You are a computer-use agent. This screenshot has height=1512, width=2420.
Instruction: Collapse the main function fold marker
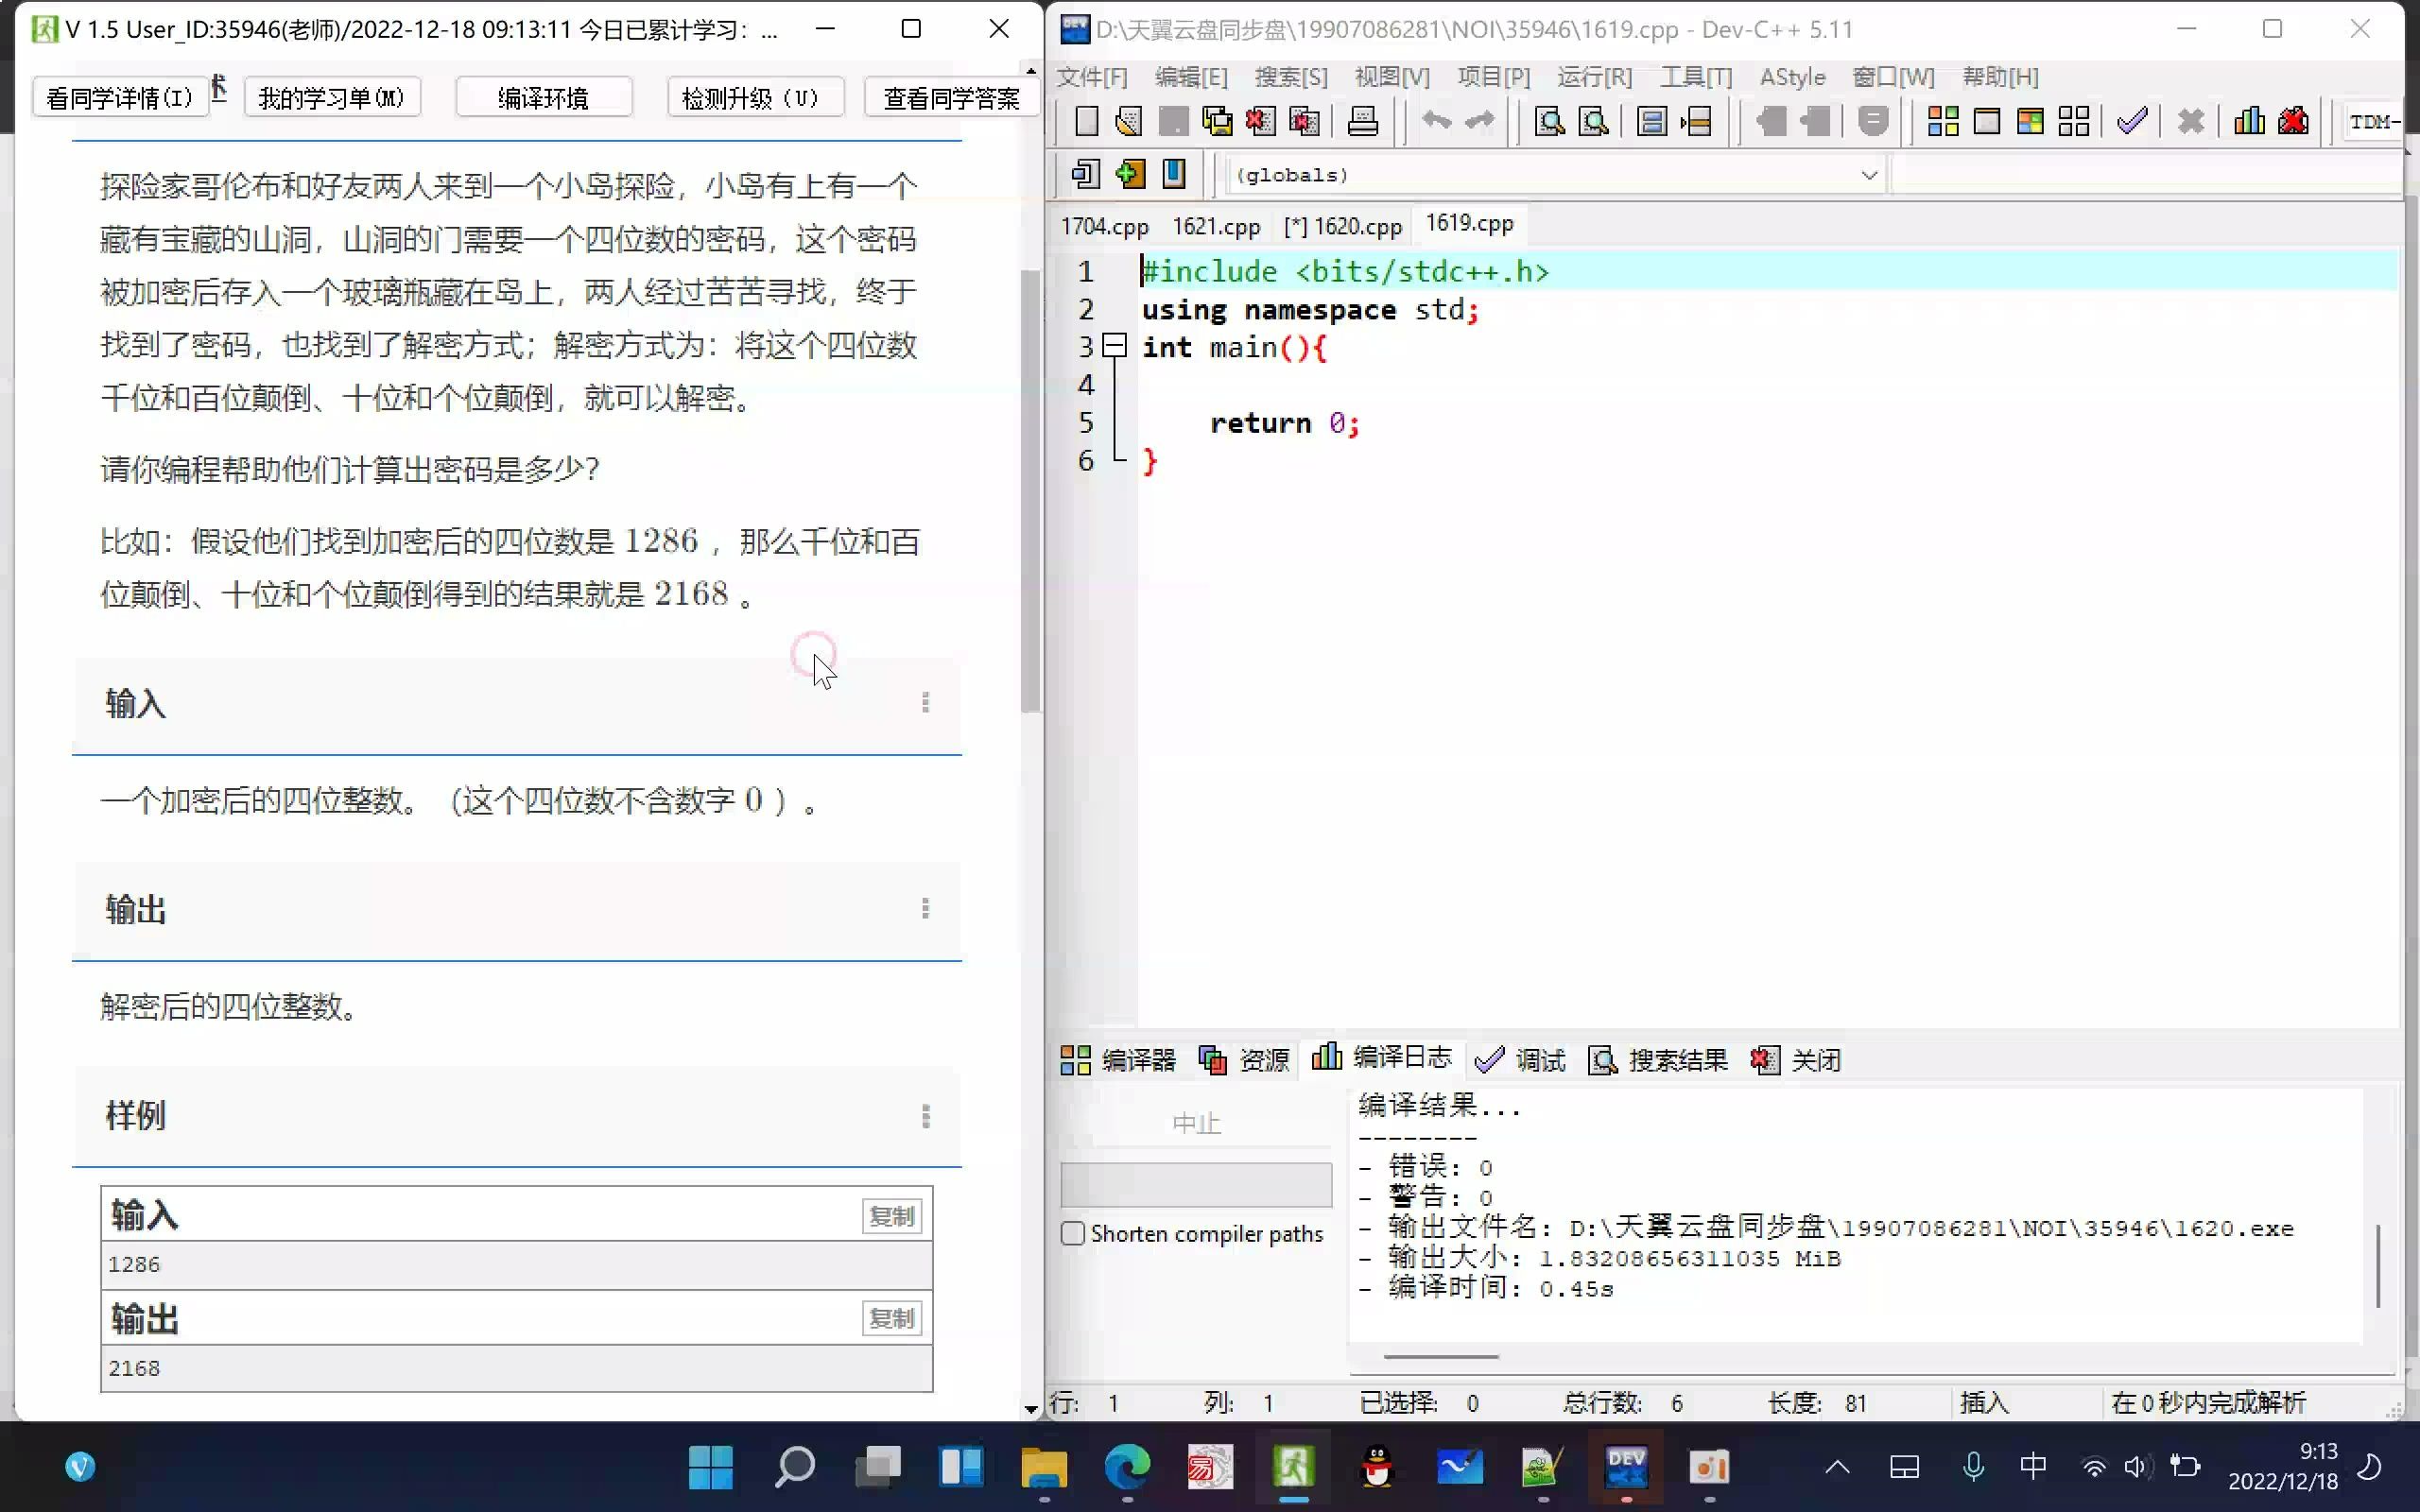(1114, 347)
